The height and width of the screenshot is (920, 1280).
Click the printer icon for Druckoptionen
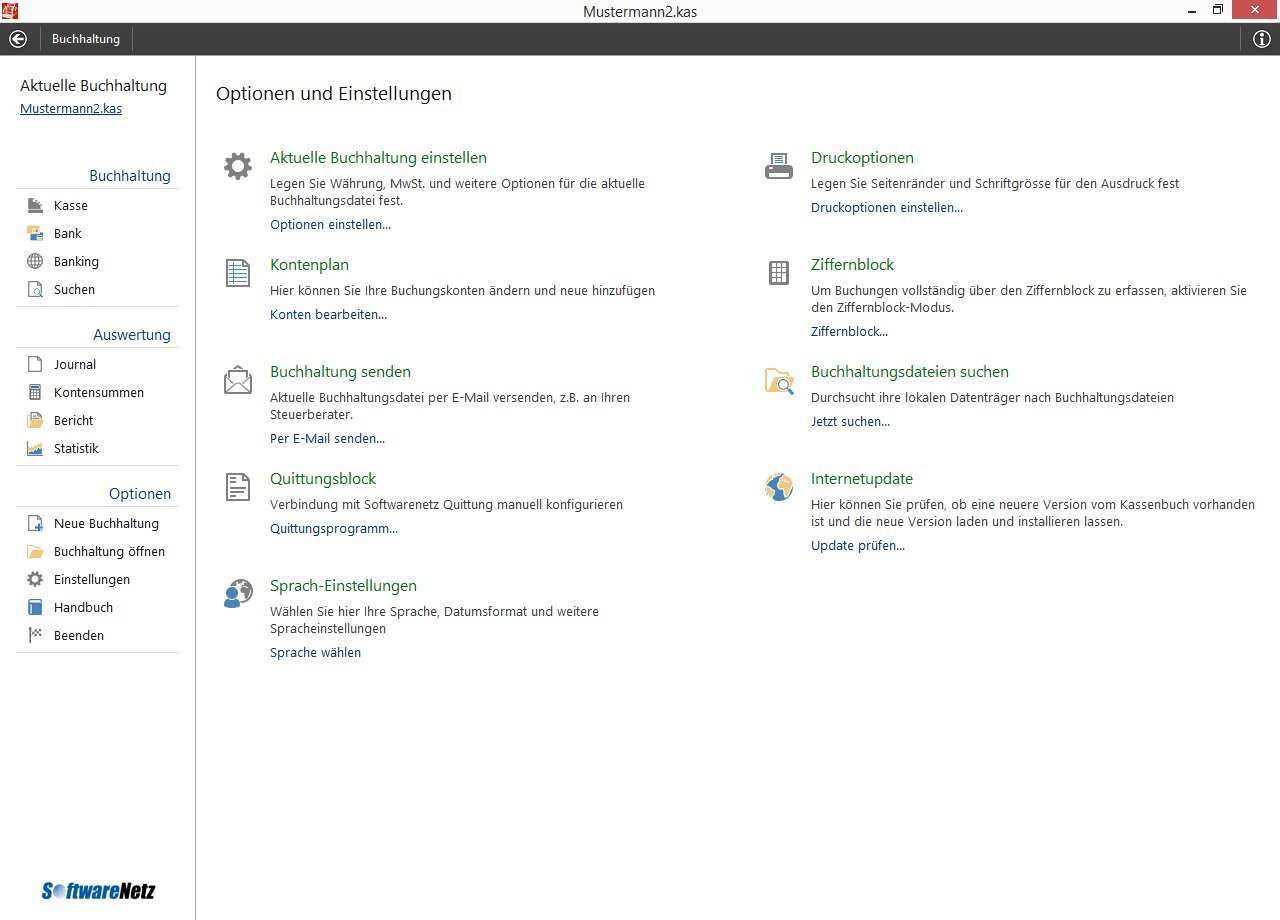(779, 166)
